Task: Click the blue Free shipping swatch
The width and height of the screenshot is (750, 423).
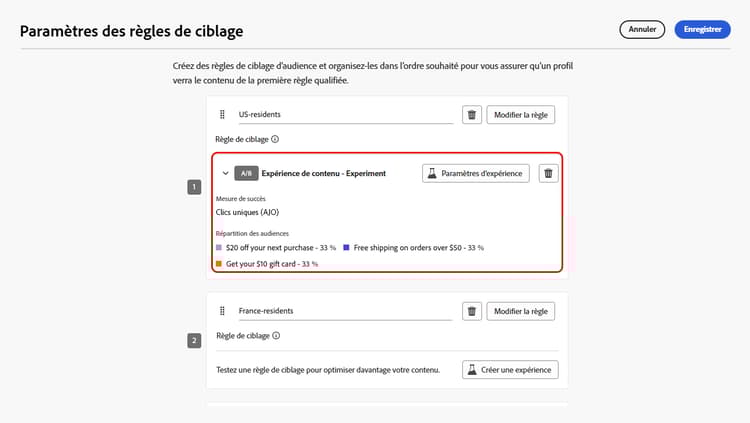Action: [347, 246]
